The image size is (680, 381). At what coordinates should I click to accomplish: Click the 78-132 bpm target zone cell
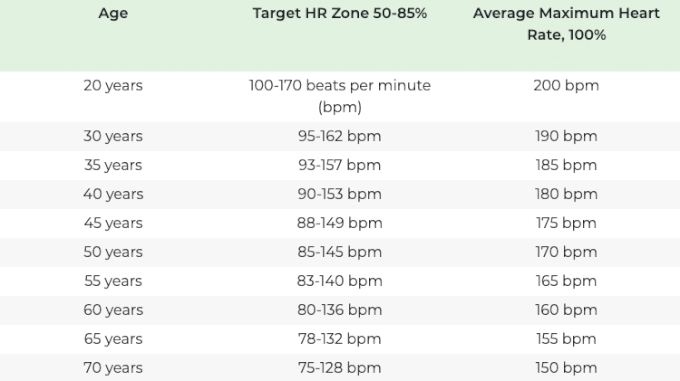point(340,339)
